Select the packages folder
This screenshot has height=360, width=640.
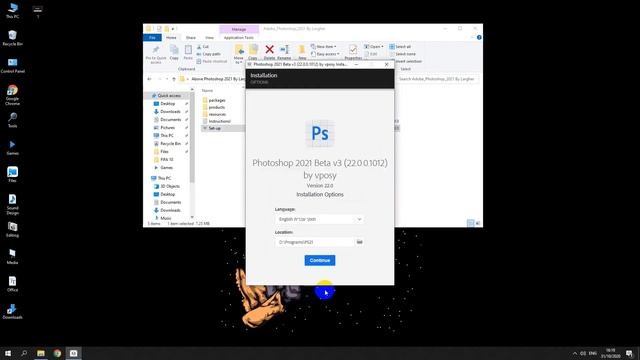pyautogui.click(x=214, y=100)
